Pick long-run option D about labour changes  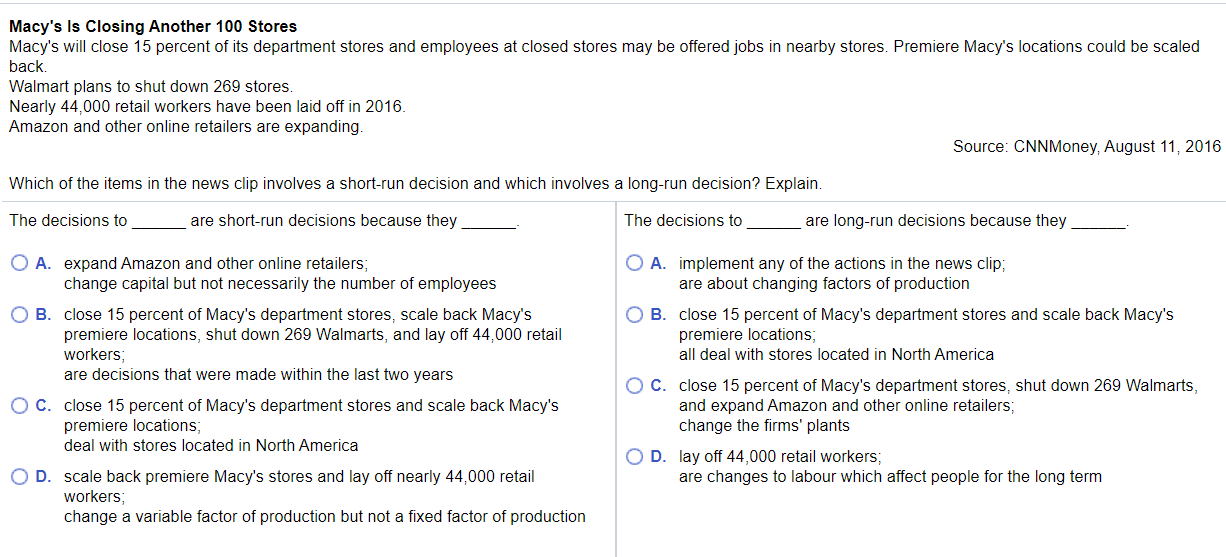point(635,457)
